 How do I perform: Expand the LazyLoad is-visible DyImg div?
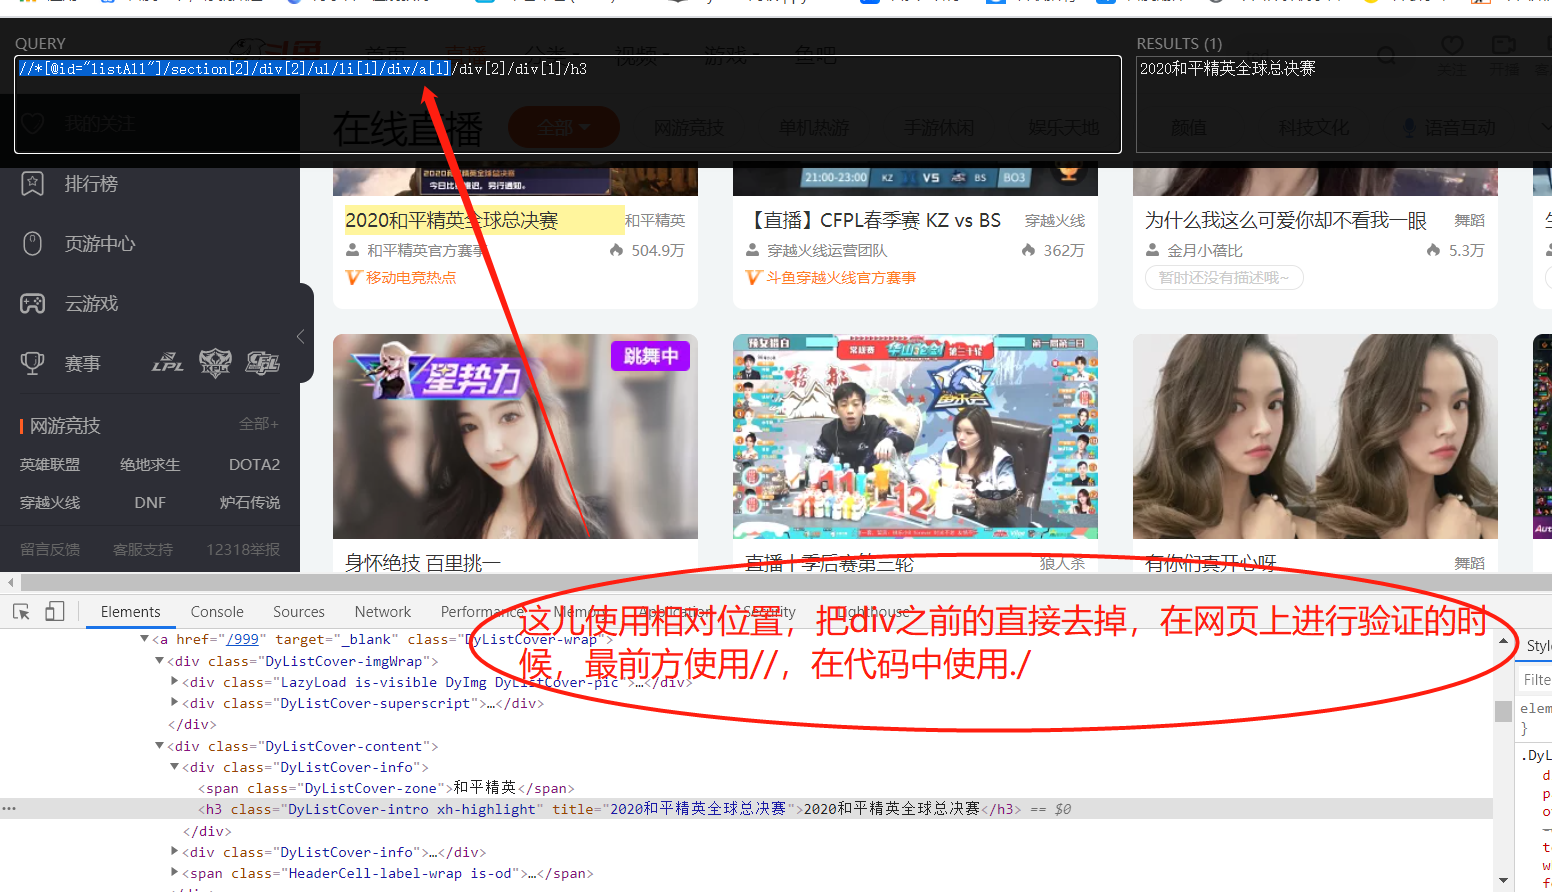pos(175,681)
